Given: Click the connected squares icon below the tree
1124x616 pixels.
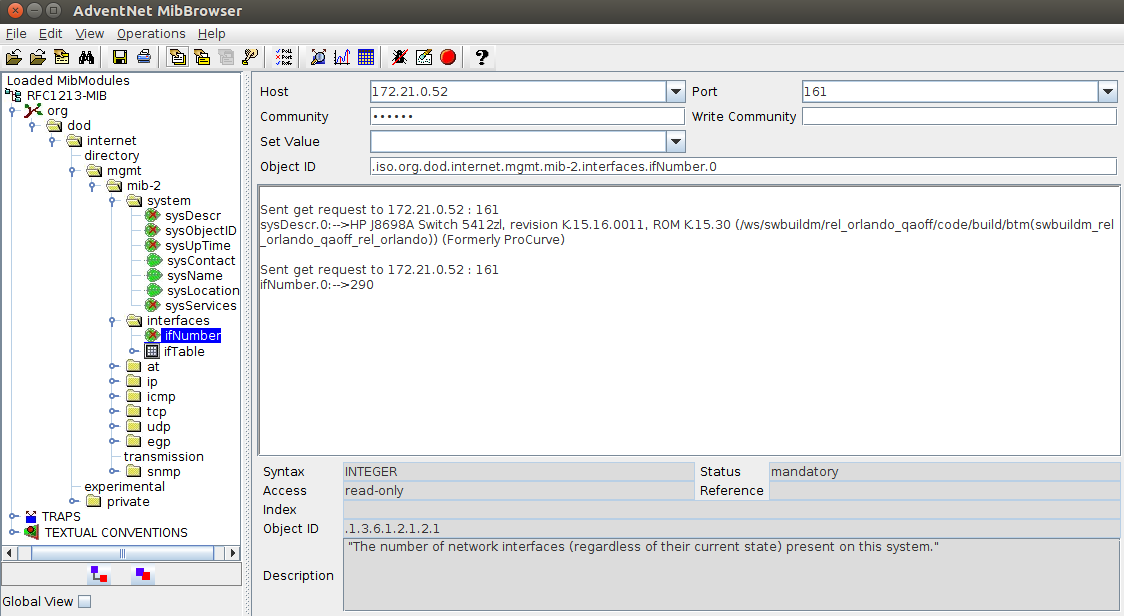Looking at the screenshot, I should pyautogui.click(x=99, y=574).
